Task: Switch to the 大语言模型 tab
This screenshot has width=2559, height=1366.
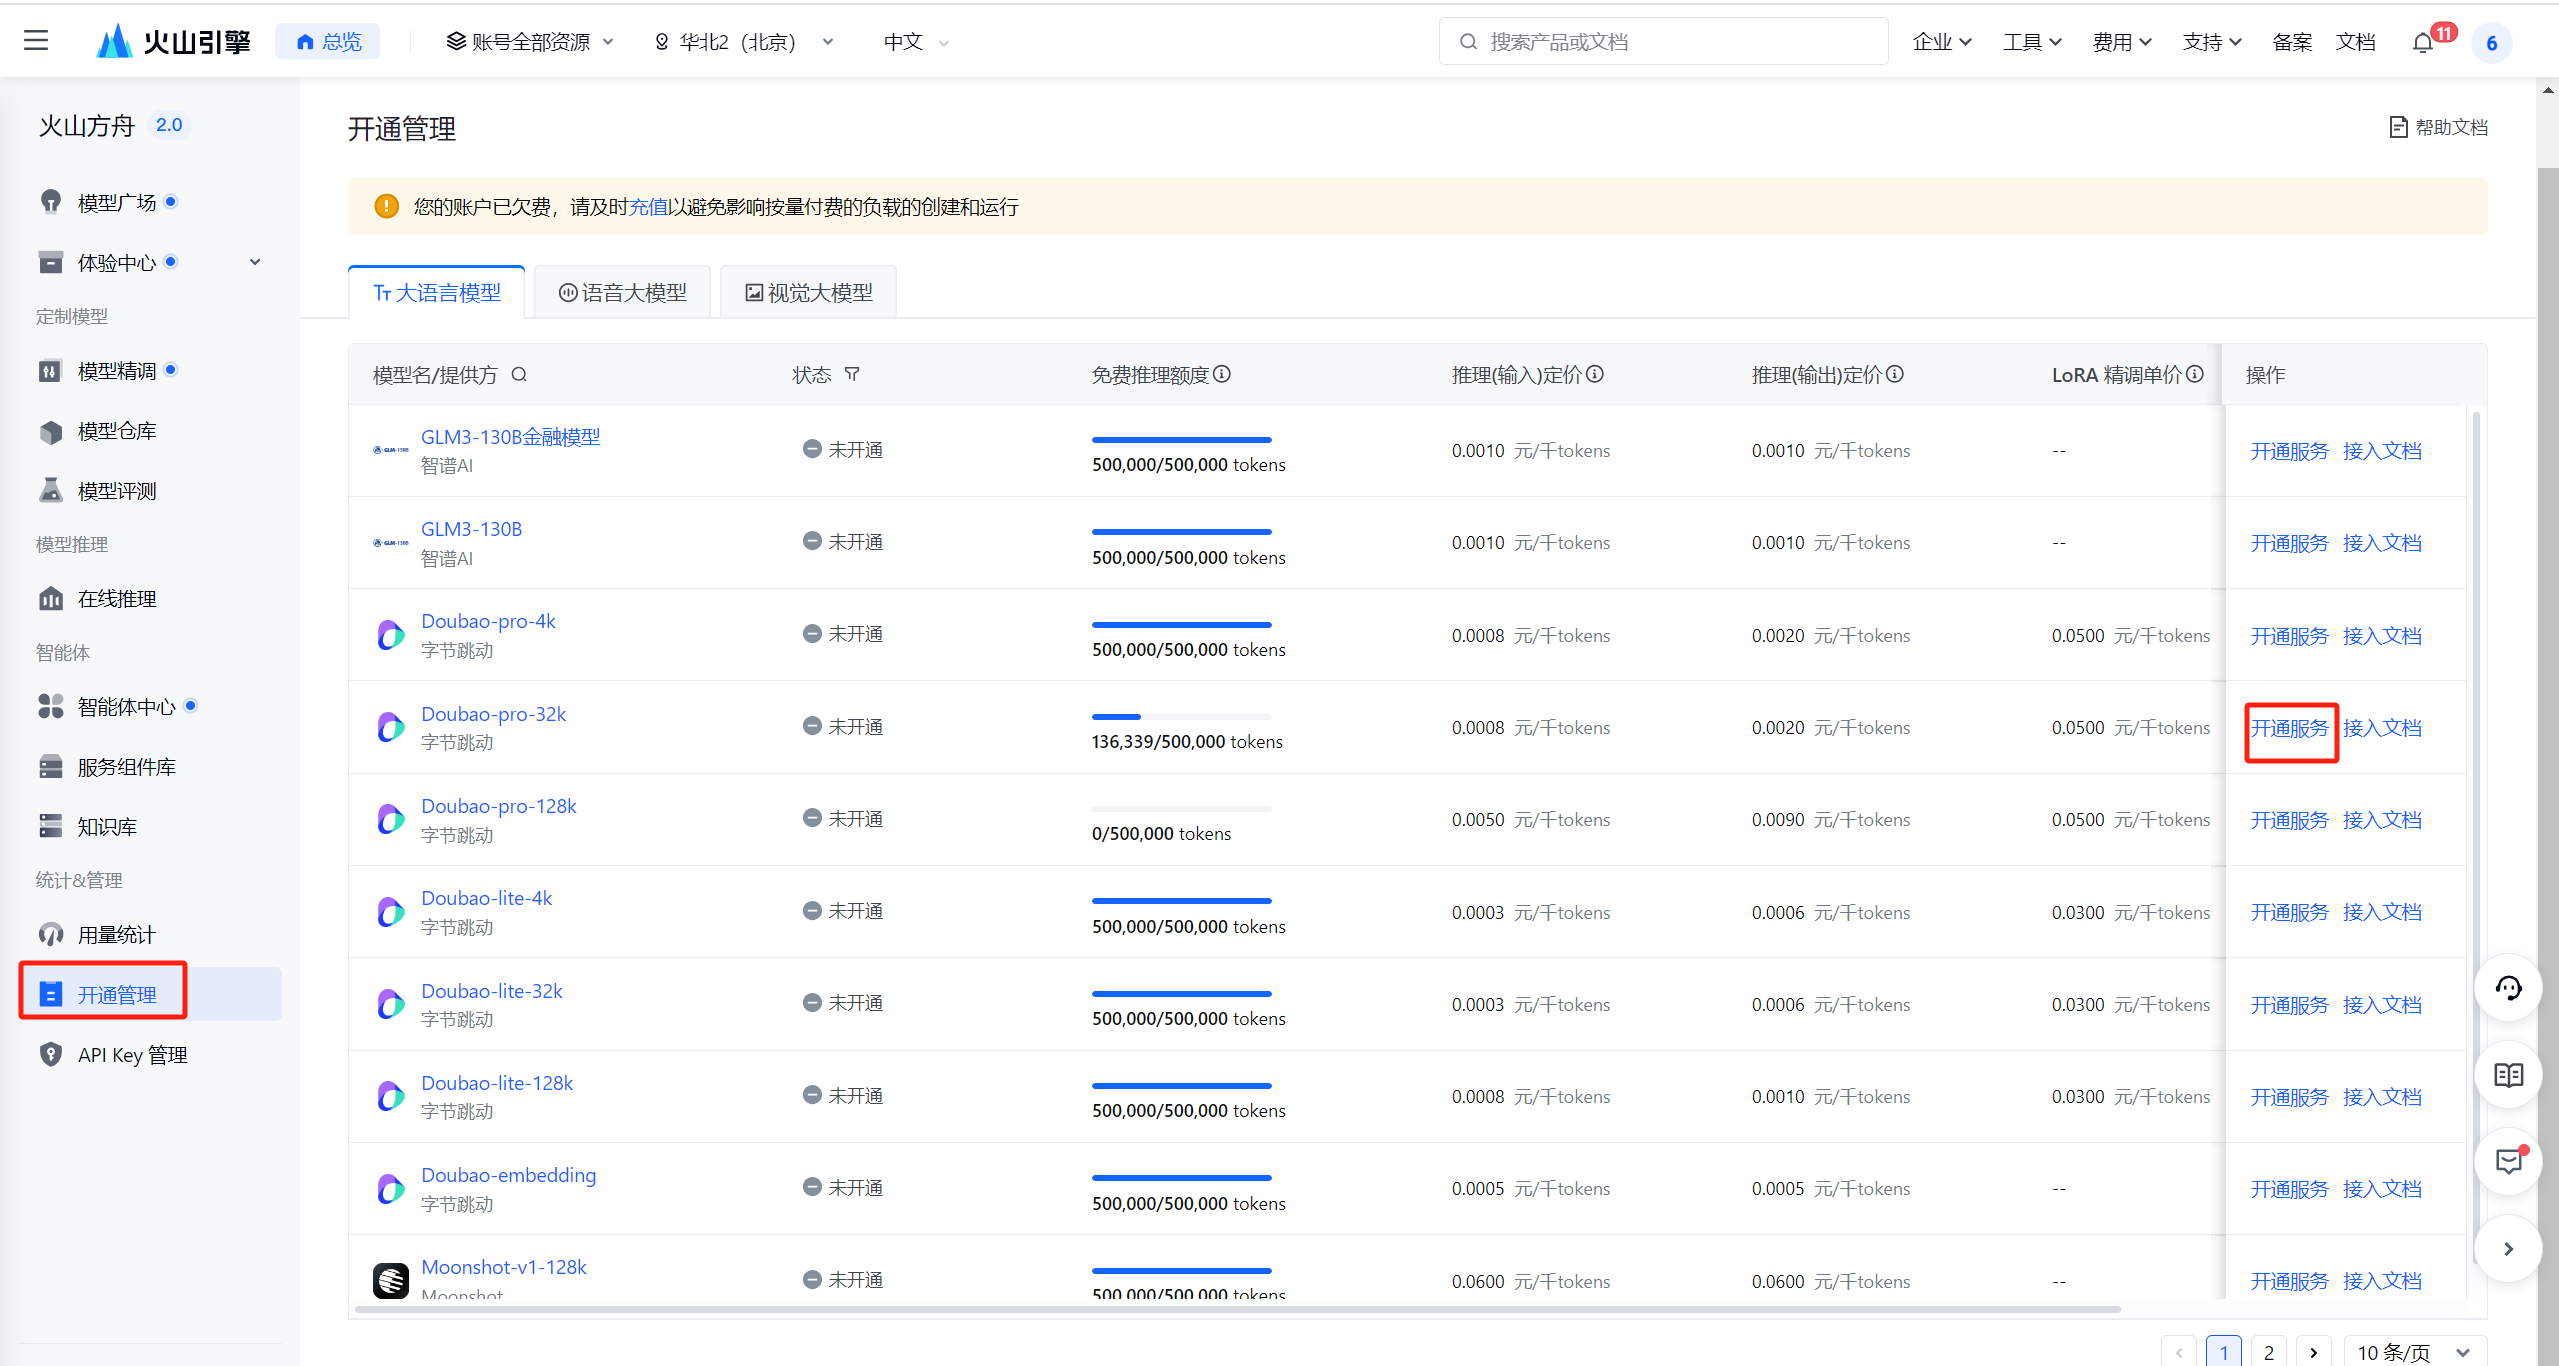Action: click(437, 293)
